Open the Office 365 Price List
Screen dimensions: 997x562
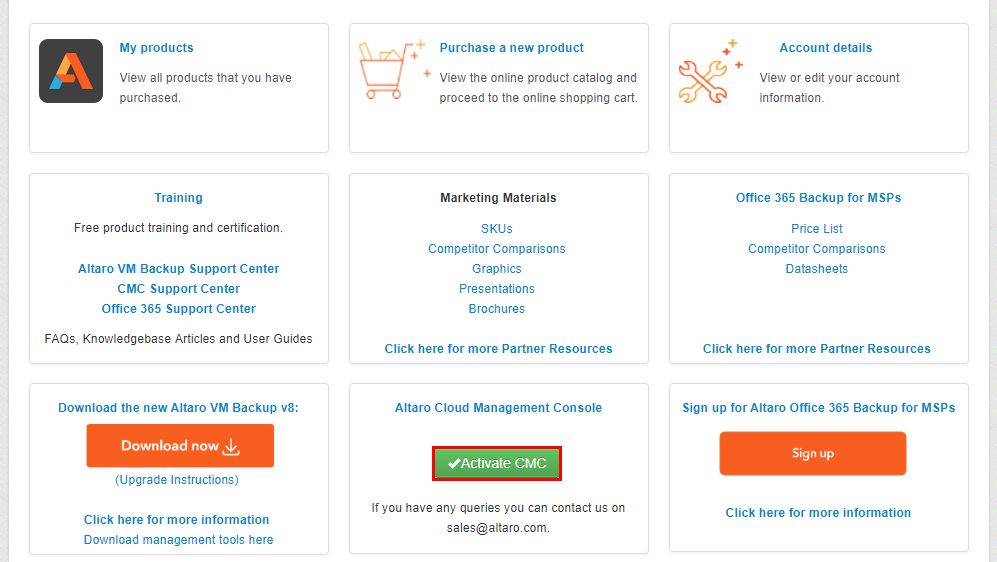click(816, 229)
